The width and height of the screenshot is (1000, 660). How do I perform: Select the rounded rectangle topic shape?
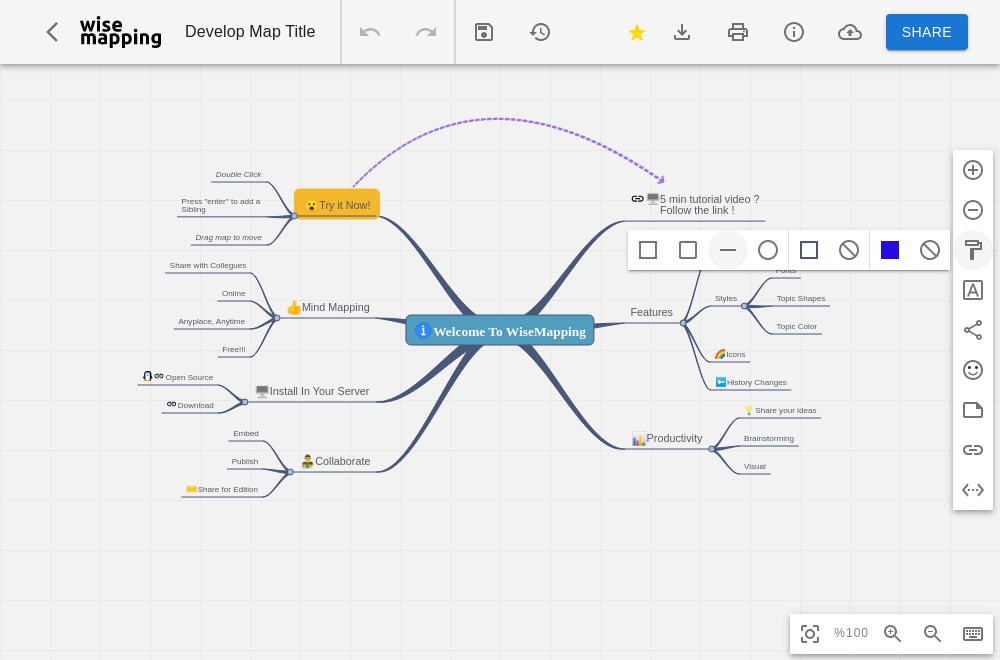coord(688,250)
